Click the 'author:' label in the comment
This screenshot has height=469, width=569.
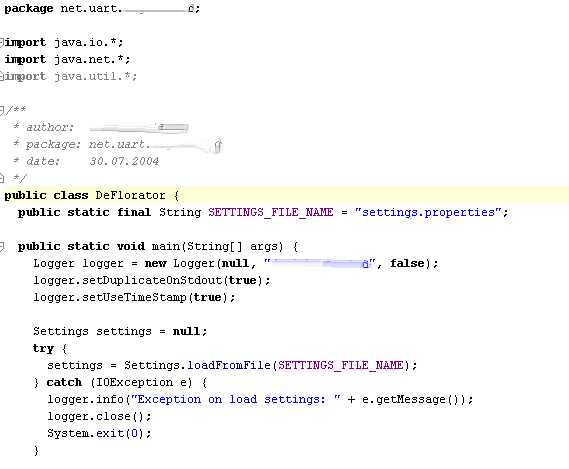50,127
